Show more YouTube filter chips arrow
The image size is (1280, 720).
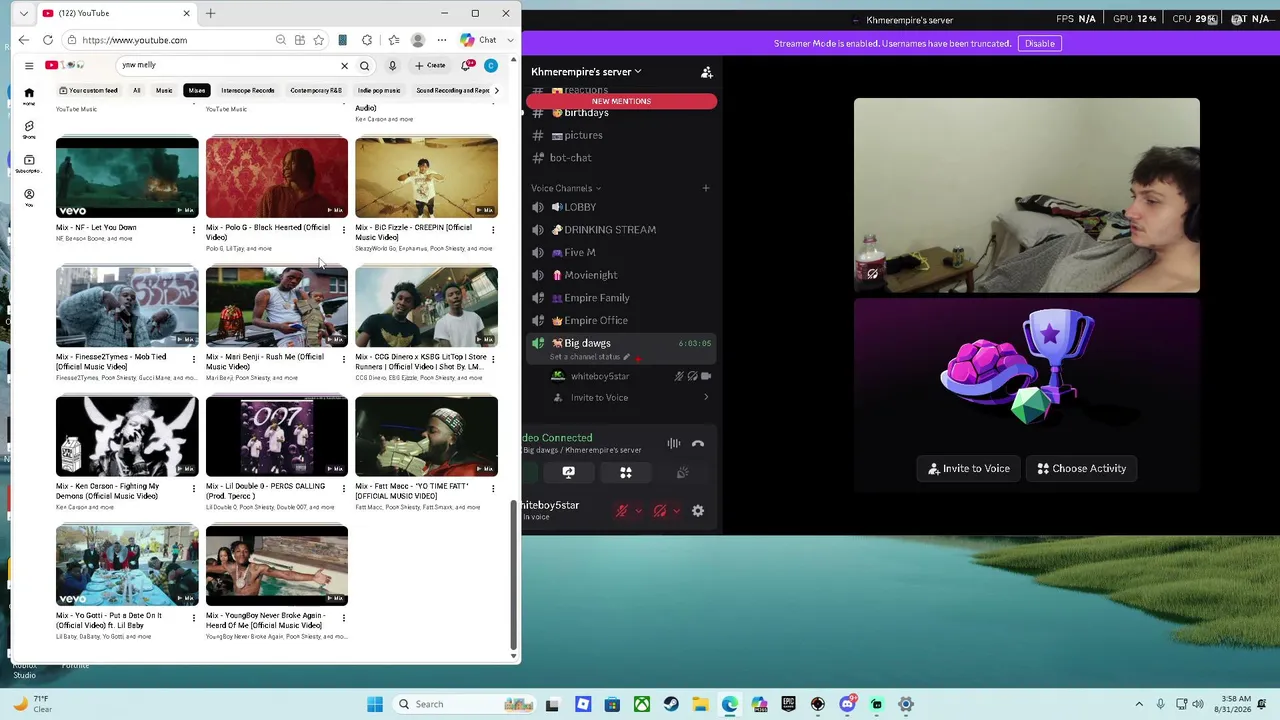point(496,91)
